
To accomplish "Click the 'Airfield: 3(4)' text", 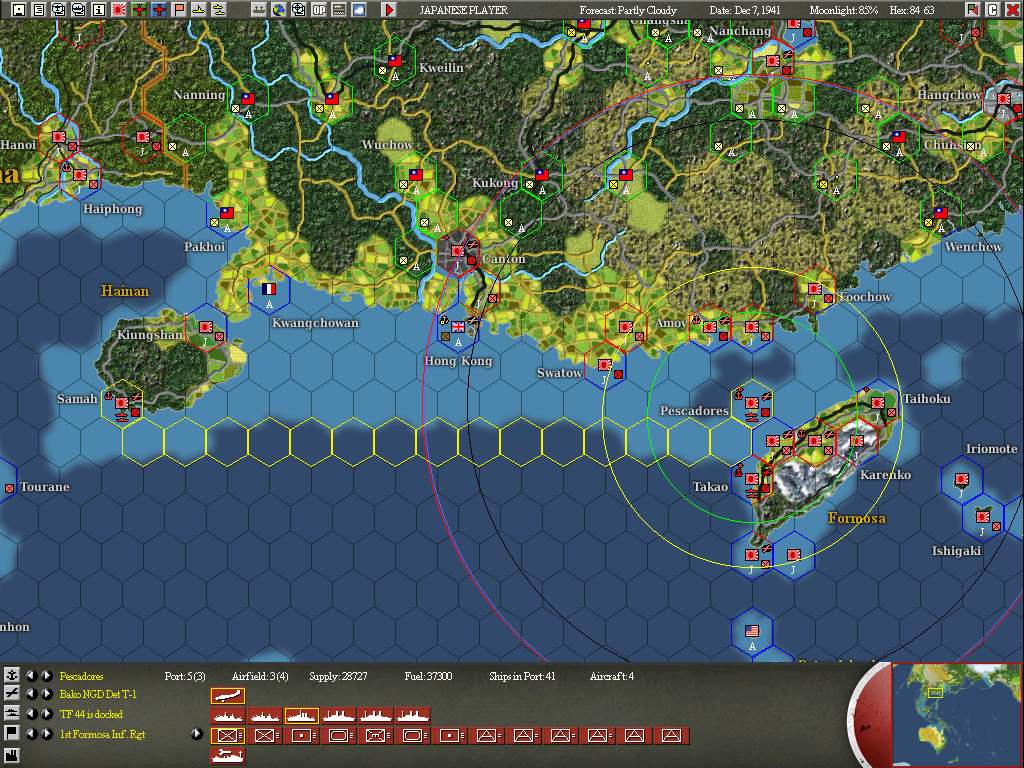I will [260, 676].
